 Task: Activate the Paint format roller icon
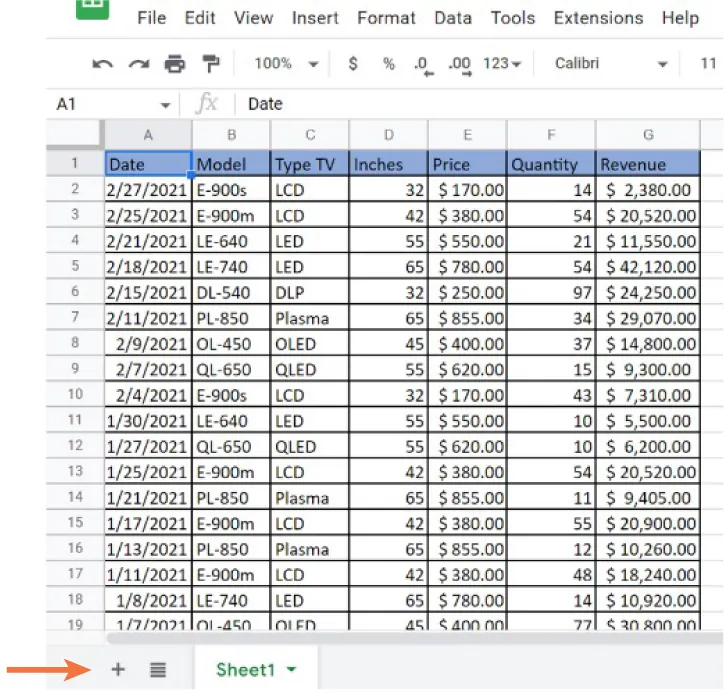click(x=211, y=64)
